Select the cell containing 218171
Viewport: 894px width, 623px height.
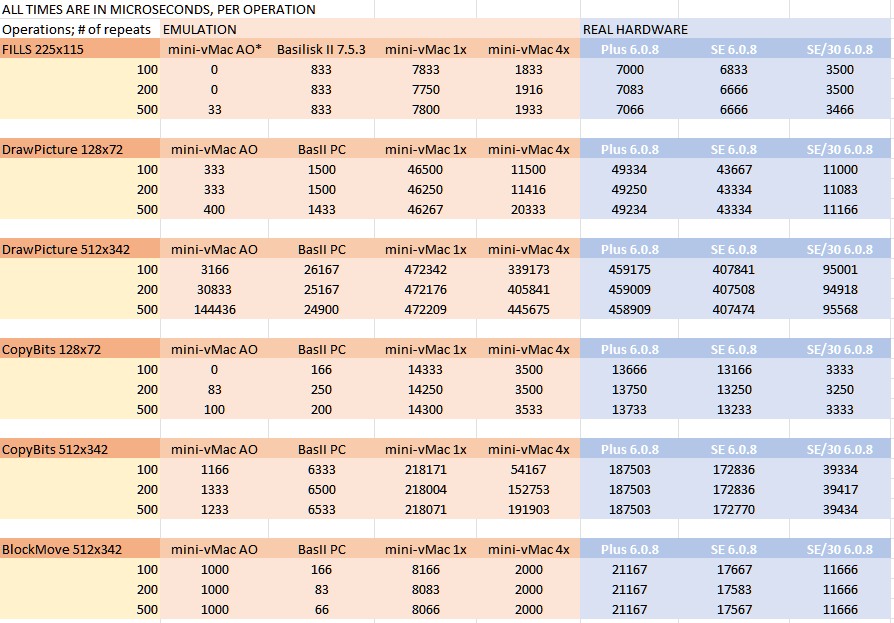pos(425,470)
